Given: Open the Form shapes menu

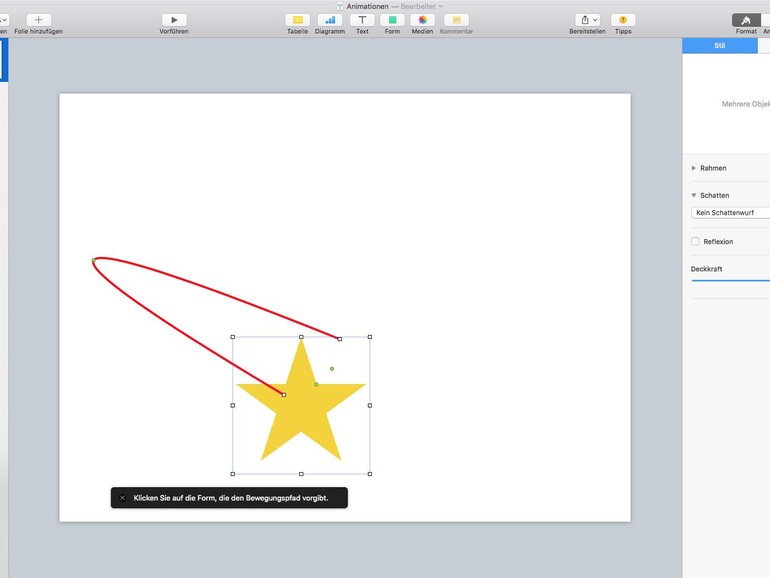Looking at the screenshot, I should tap(392, 20).
